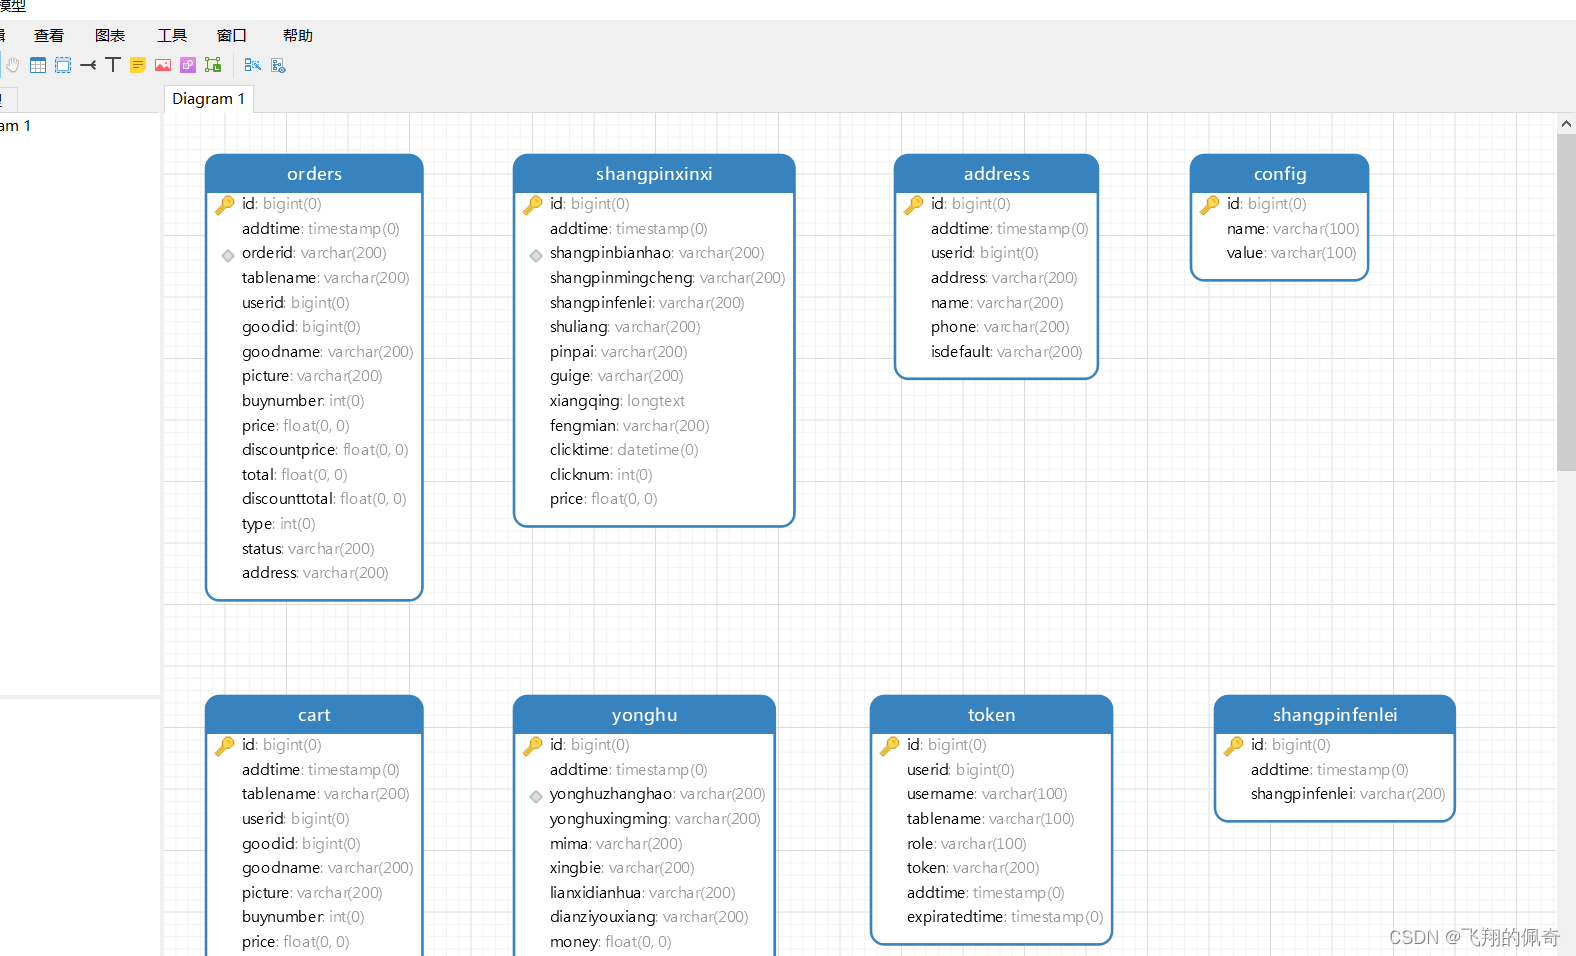Click the 'clicktime: datetime(0)' field
Image resolution: width=1576 pixels, height=956 pixels.
click(x=624, y=450)
